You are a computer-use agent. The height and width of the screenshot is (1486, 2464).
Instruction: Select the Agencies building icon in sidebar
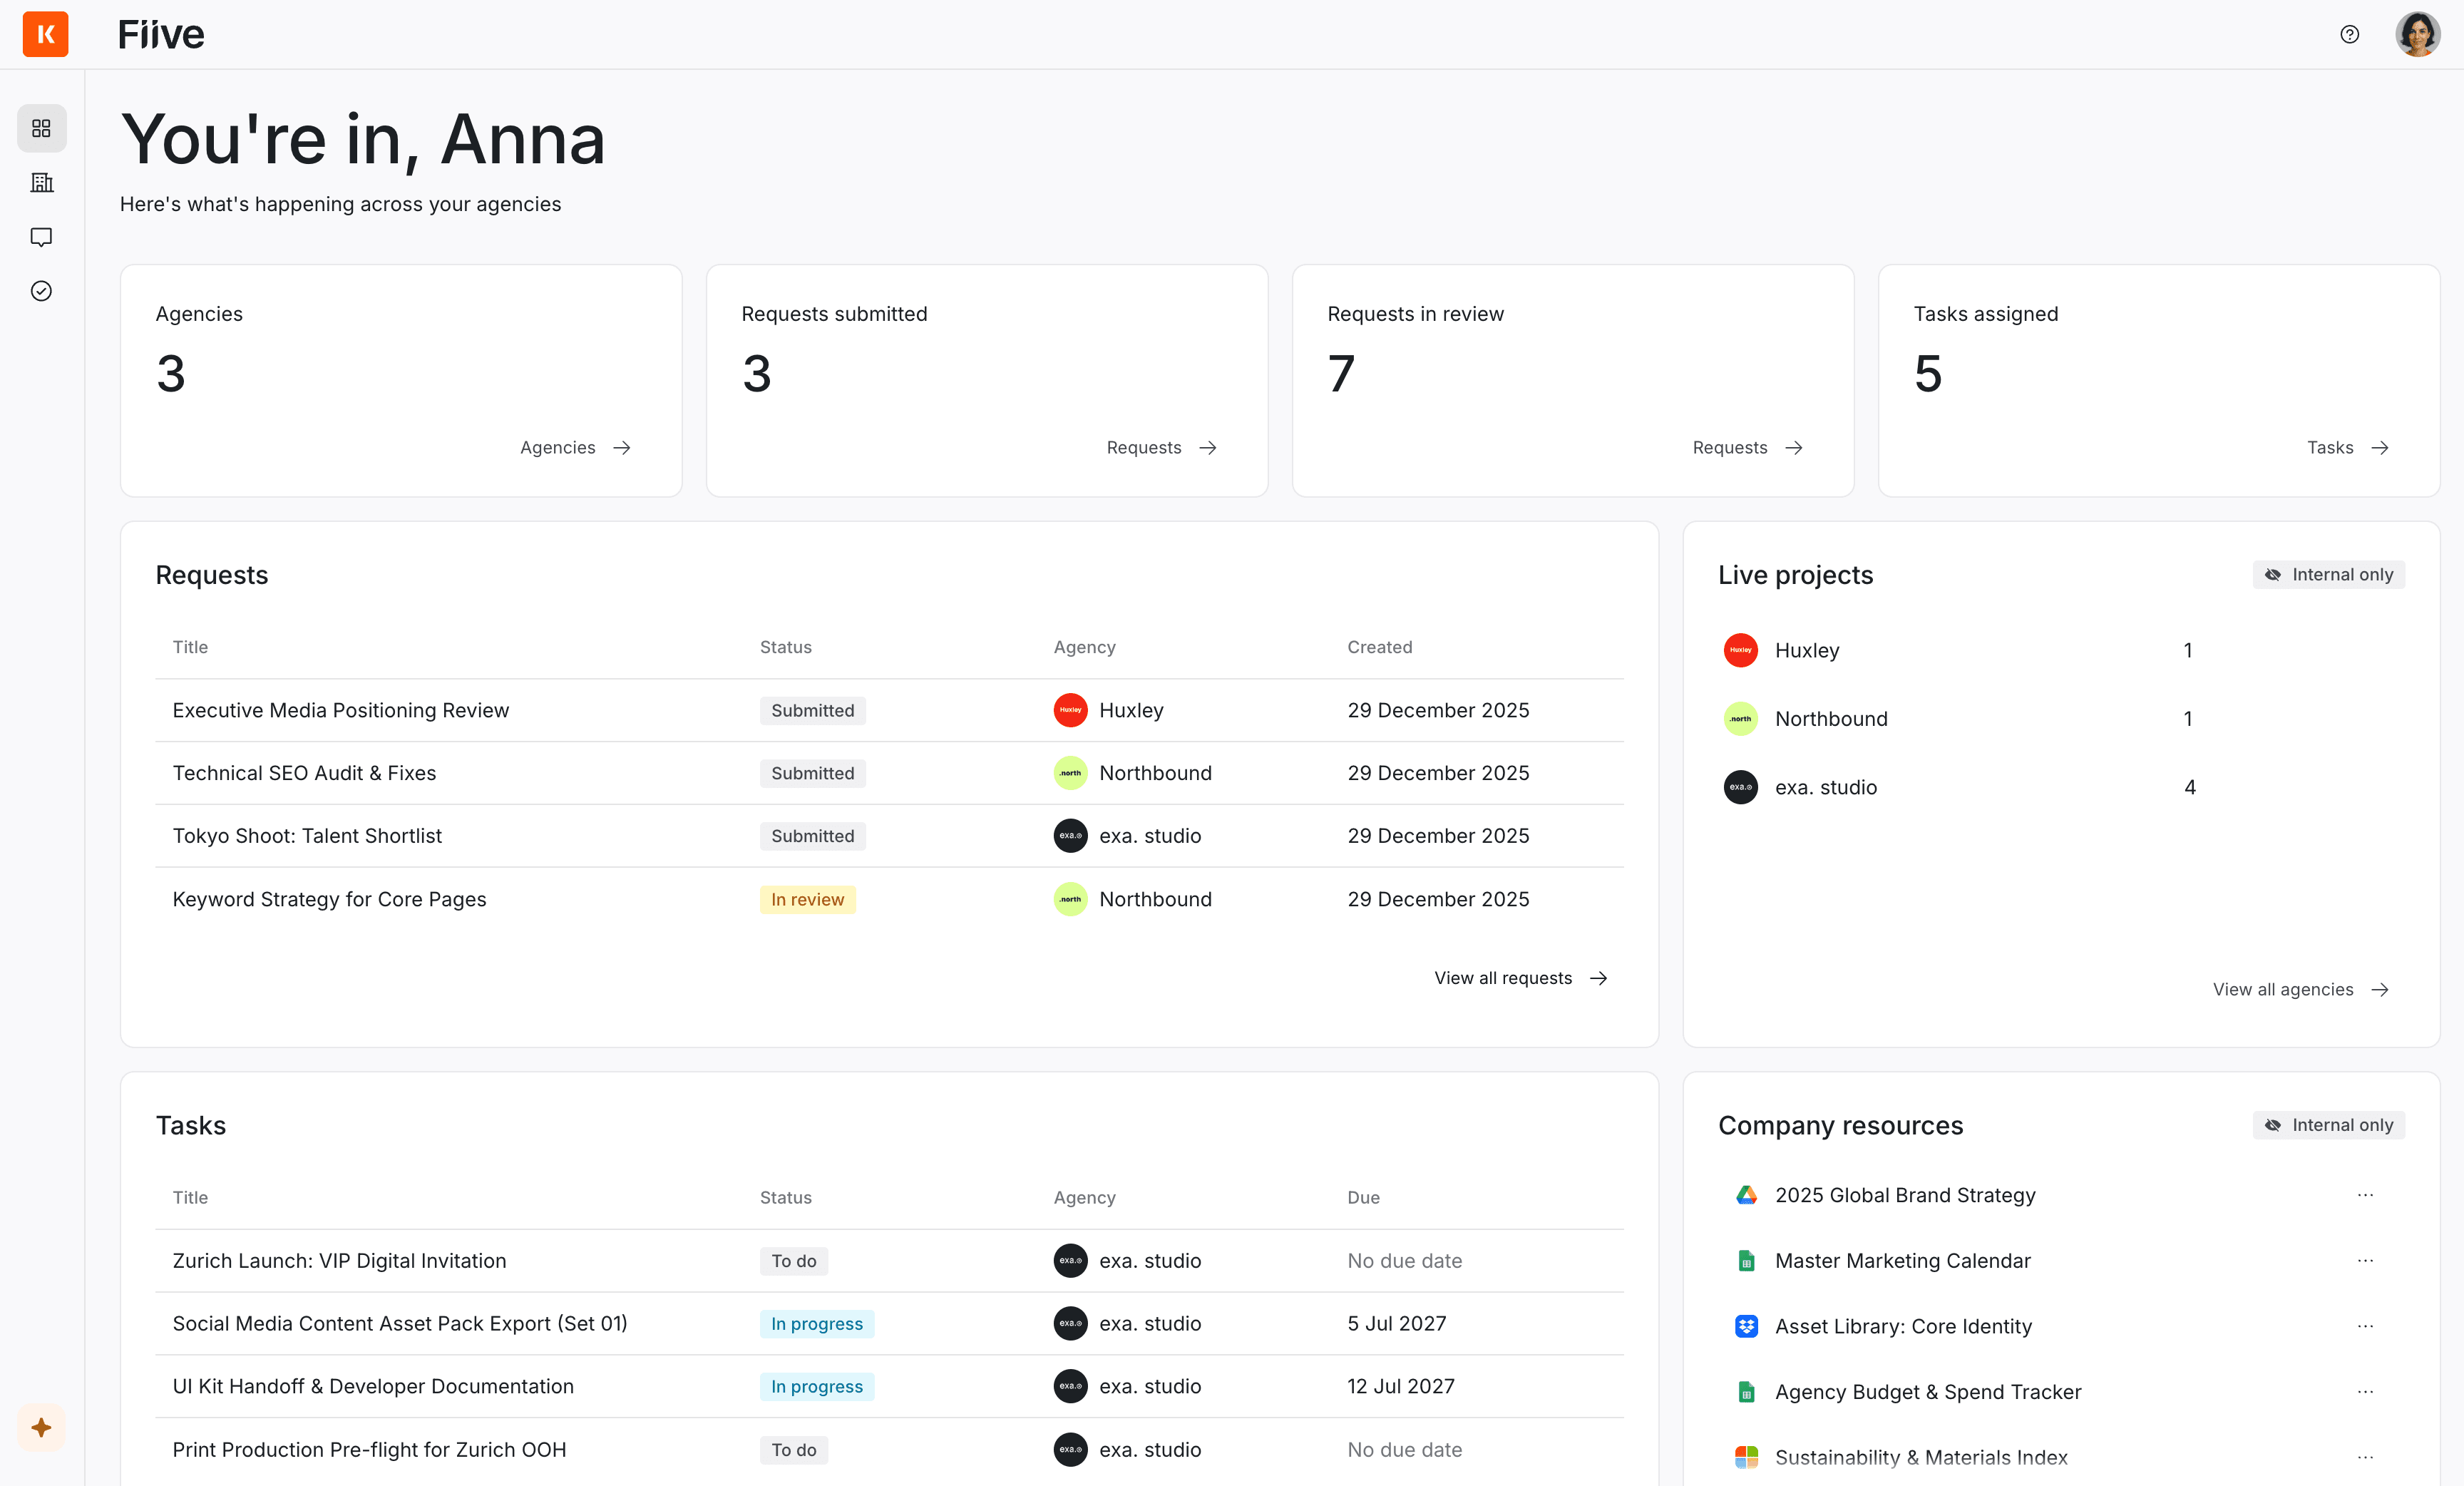(41, 183)
